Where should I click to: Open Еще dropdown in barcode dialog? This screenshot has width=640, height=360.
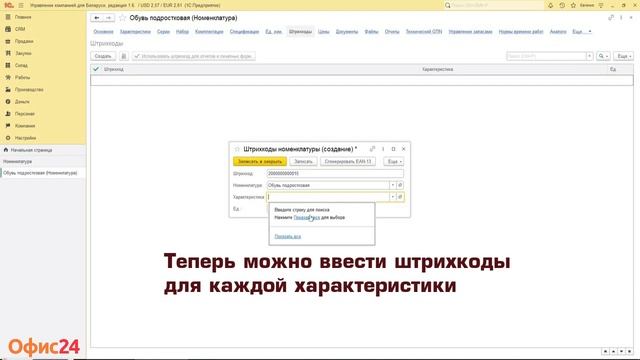coord(394,162)
